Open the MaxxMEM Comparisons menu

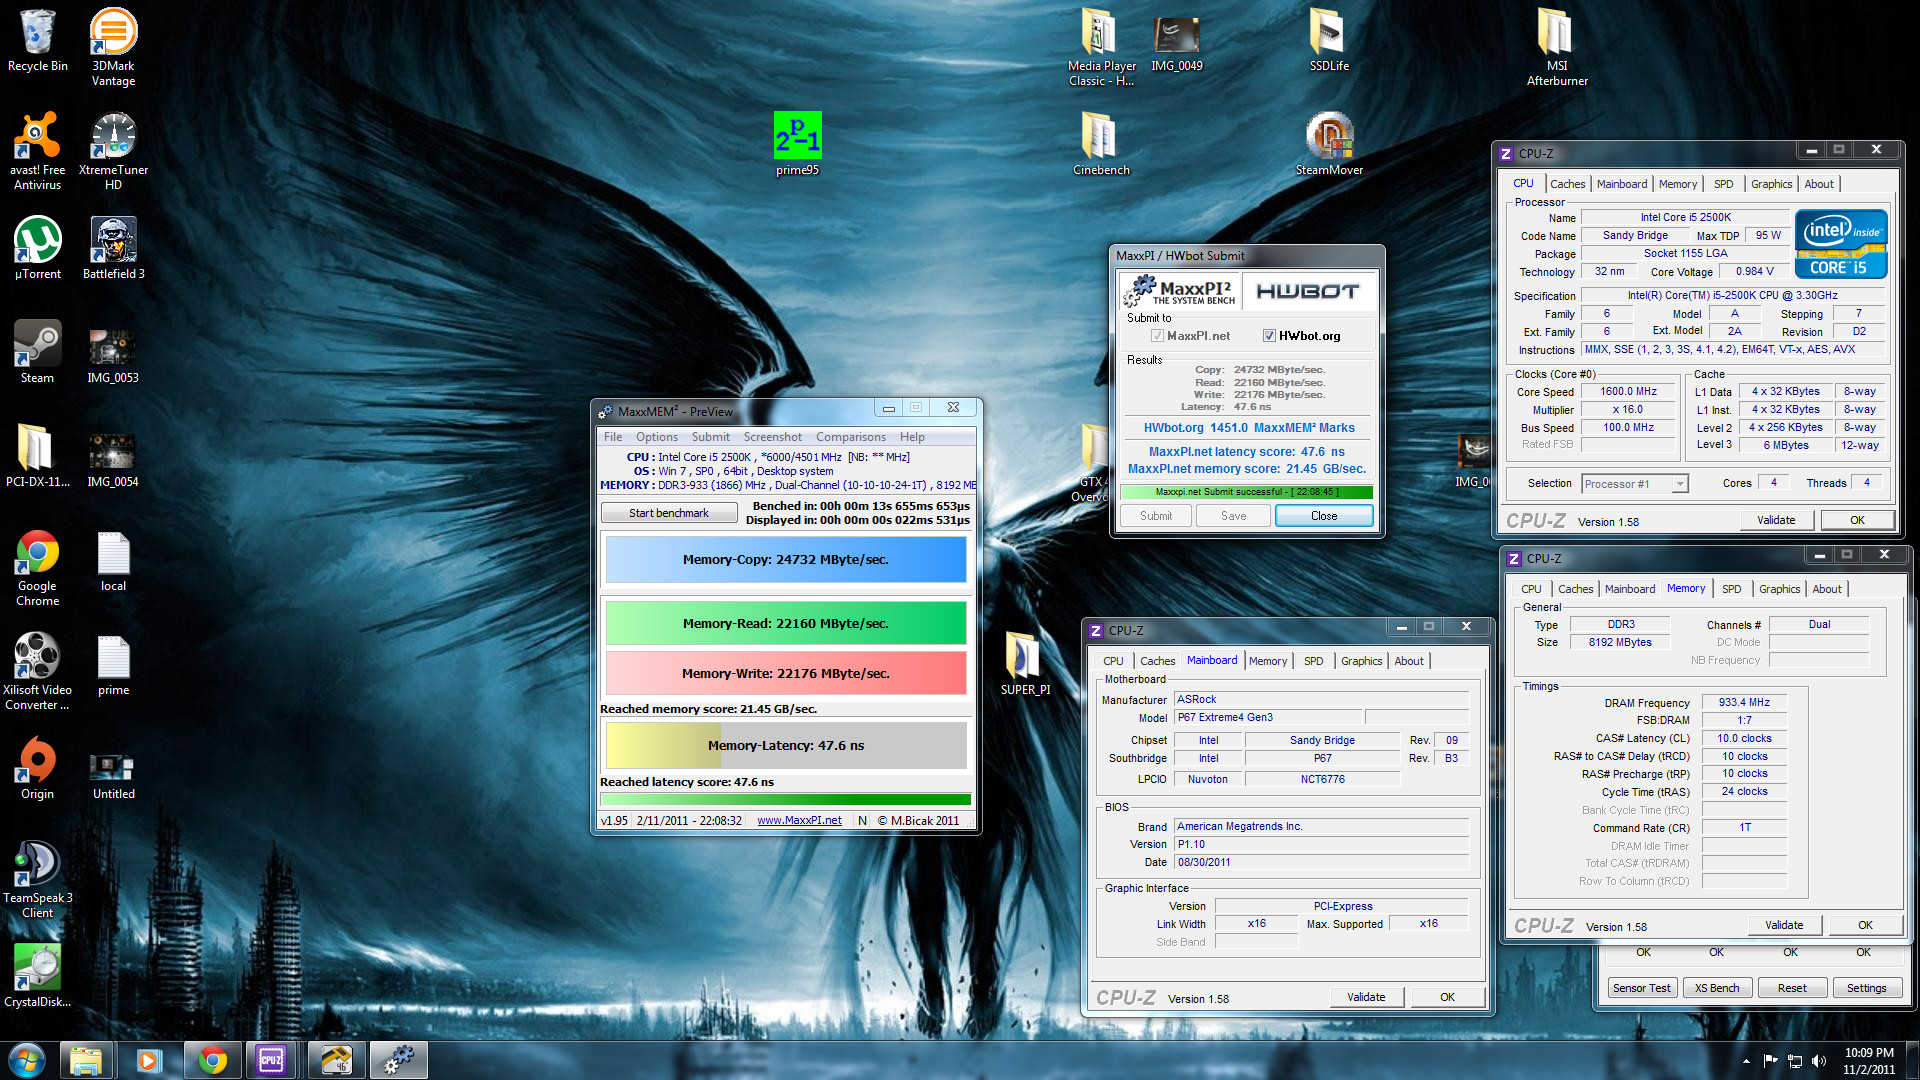[851, 437]
